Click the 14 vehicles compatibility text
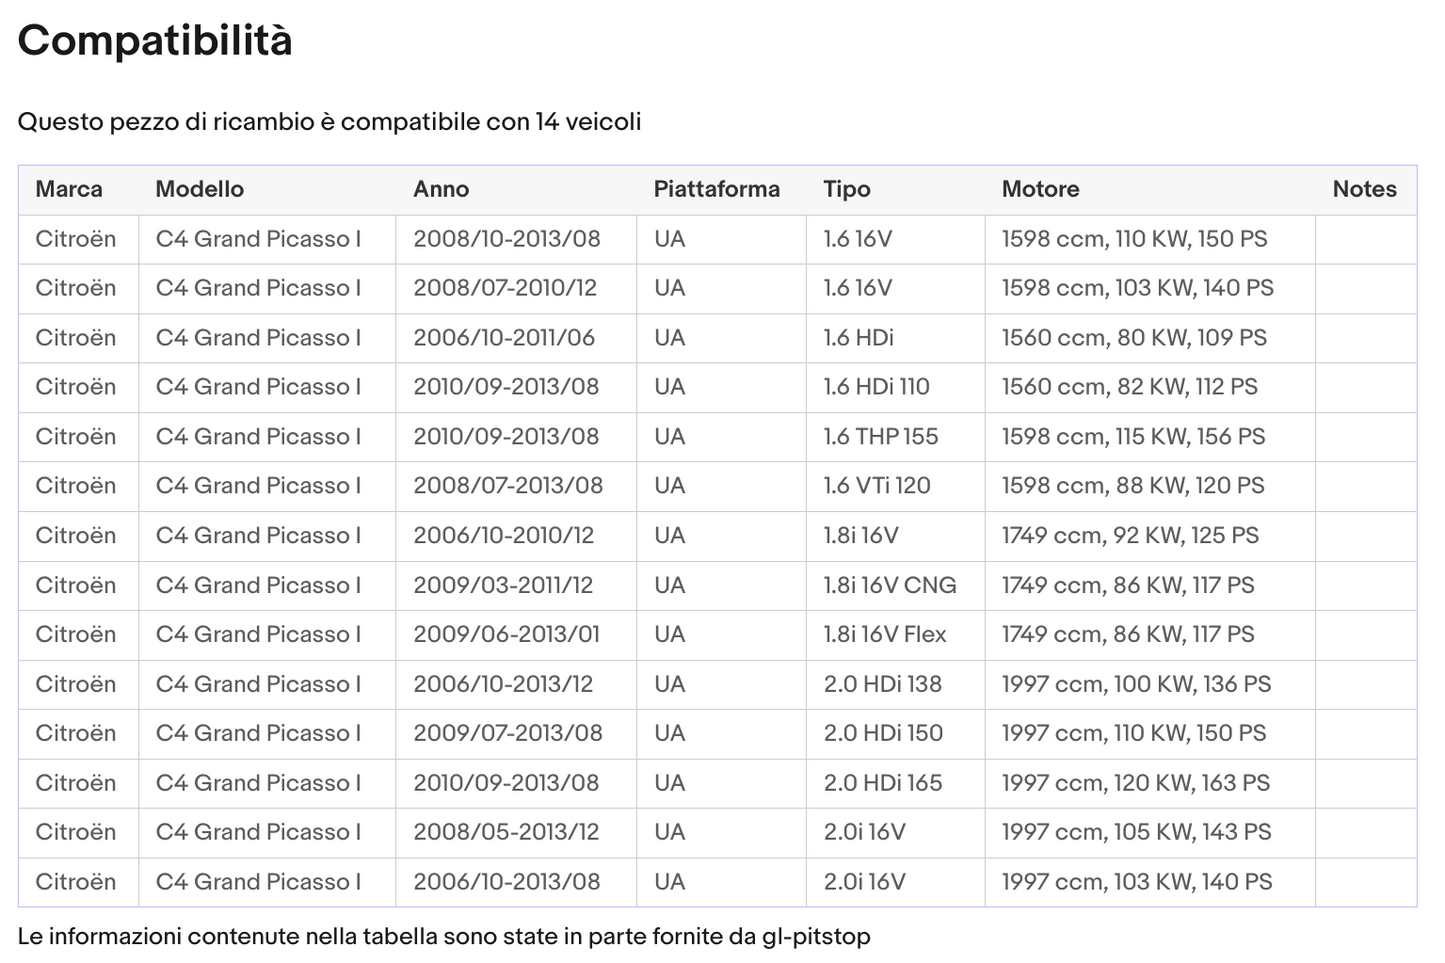Viewport: 1445px width, 963px height. tap(329, 122)
